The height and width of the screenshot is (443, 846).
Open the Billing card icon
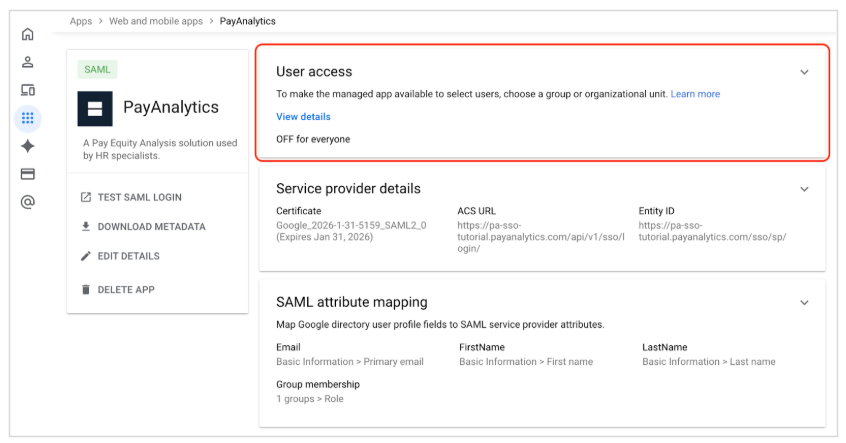[28, 174]
